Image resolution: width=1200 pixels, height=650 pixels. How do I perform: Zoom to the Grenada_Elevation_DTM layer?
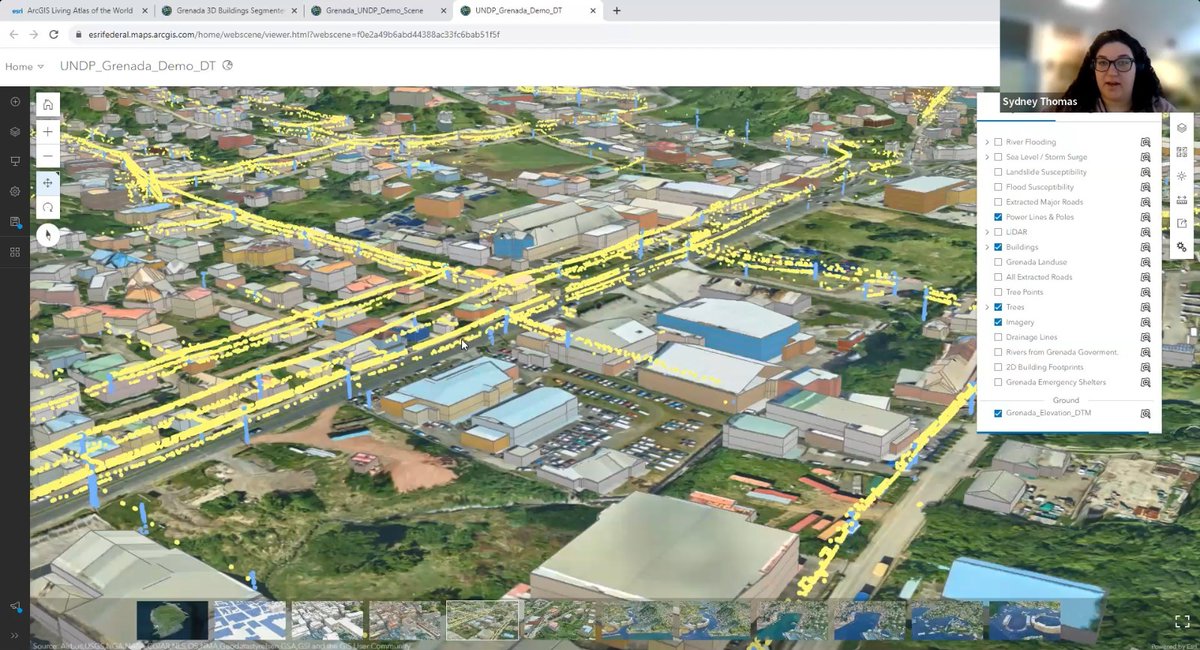coord(1146,413)
